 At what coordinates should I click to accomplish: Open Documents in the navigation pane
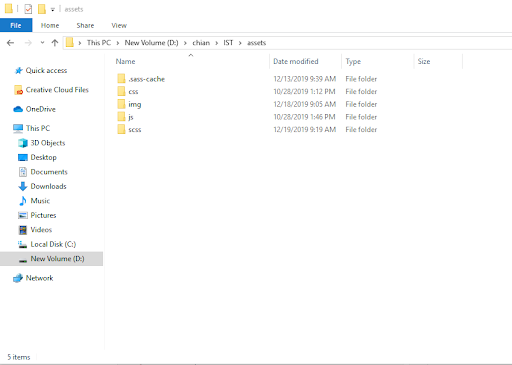pyautogui.click(x=49, y=172)
